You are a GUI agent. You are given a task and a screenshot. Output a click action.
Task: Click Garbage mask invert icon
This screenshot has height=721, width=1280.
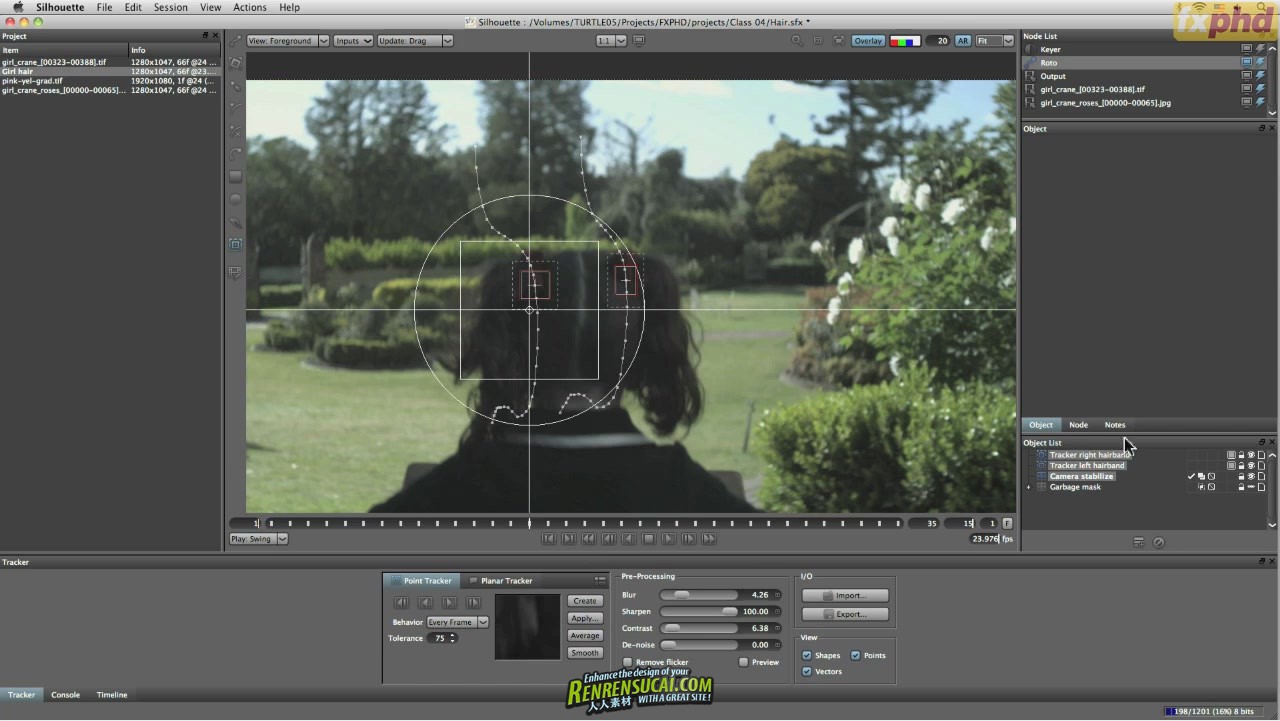(1211, 487)
